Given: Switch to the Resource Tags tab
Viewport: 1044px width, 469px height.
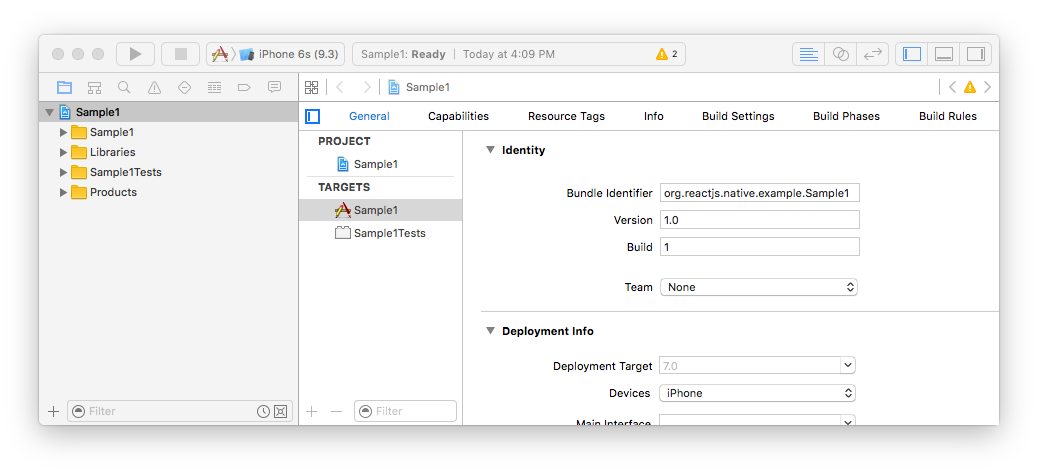Looking at the screenshot, I should pos(567,116).
